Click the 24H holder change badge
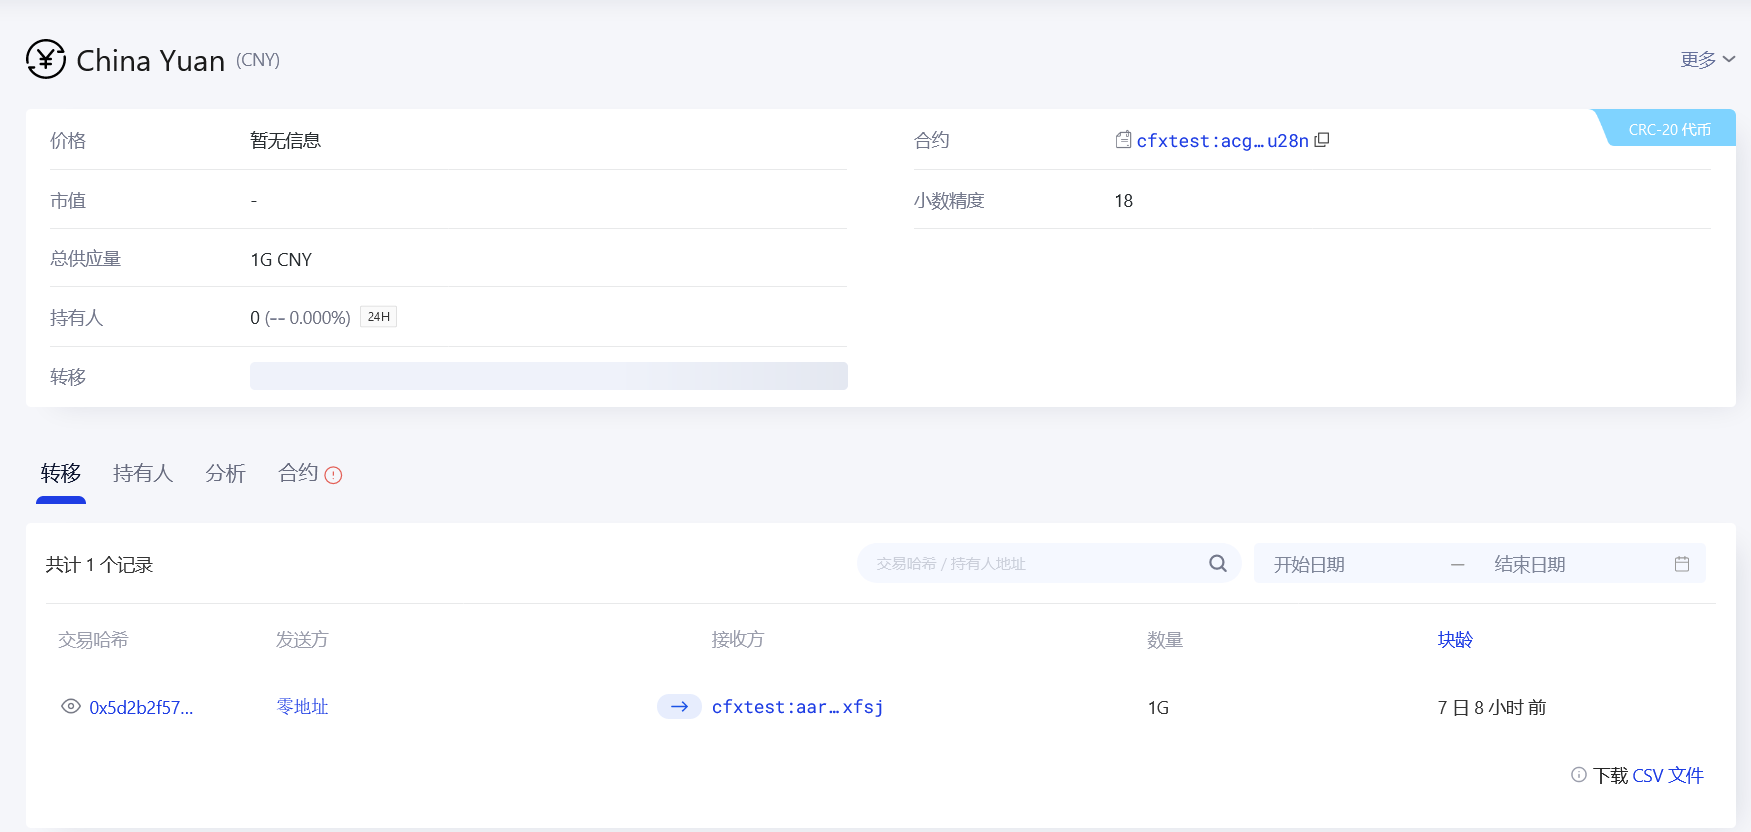This screenshot has height=832, width=1751. point(378,317)
